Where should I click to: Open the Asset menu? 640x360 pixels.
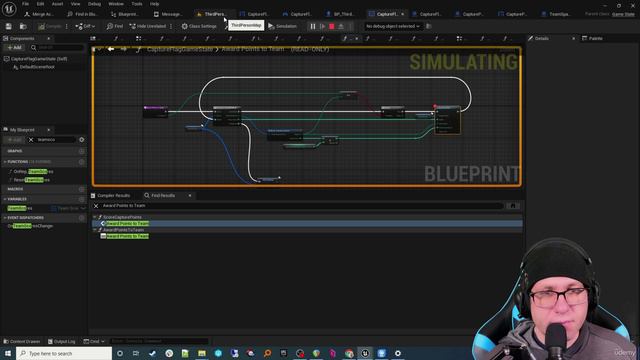tap(57, 4)
